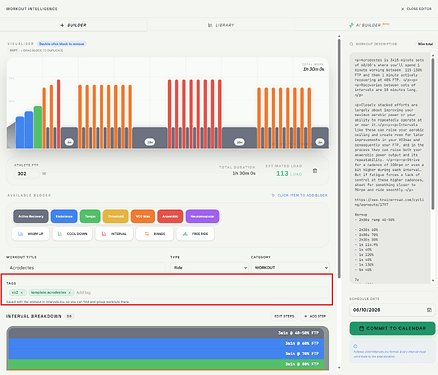Add a VO2 Max block

point(143,216)
